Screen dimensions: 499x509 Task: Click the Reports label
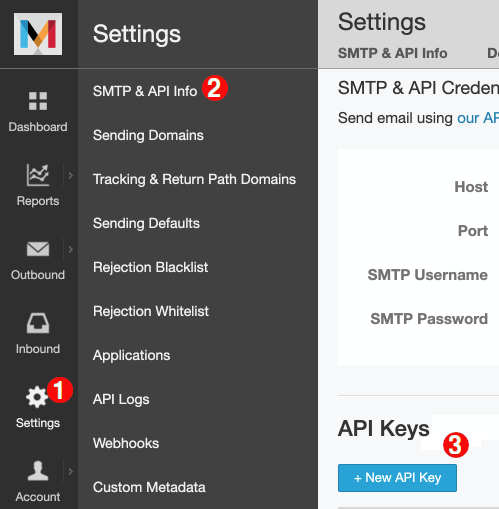click(38, 201)
